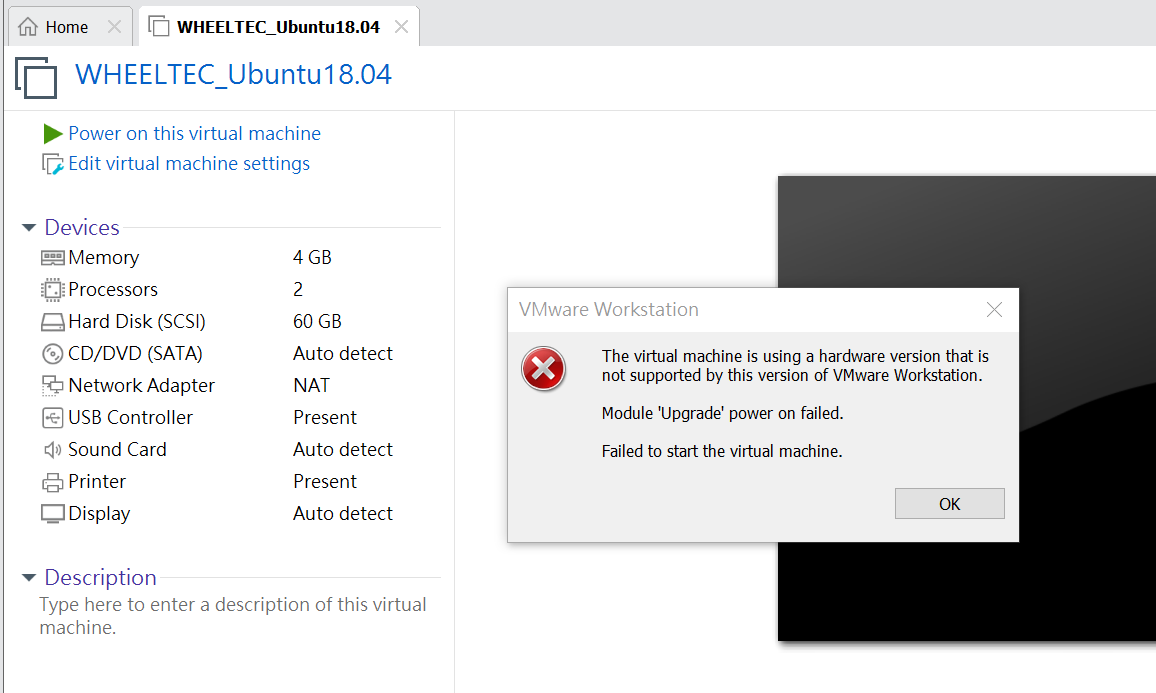Viewport: 1156px width, 693px height.
Task: Click the 60 GB disk value
Action: (317, 322)
